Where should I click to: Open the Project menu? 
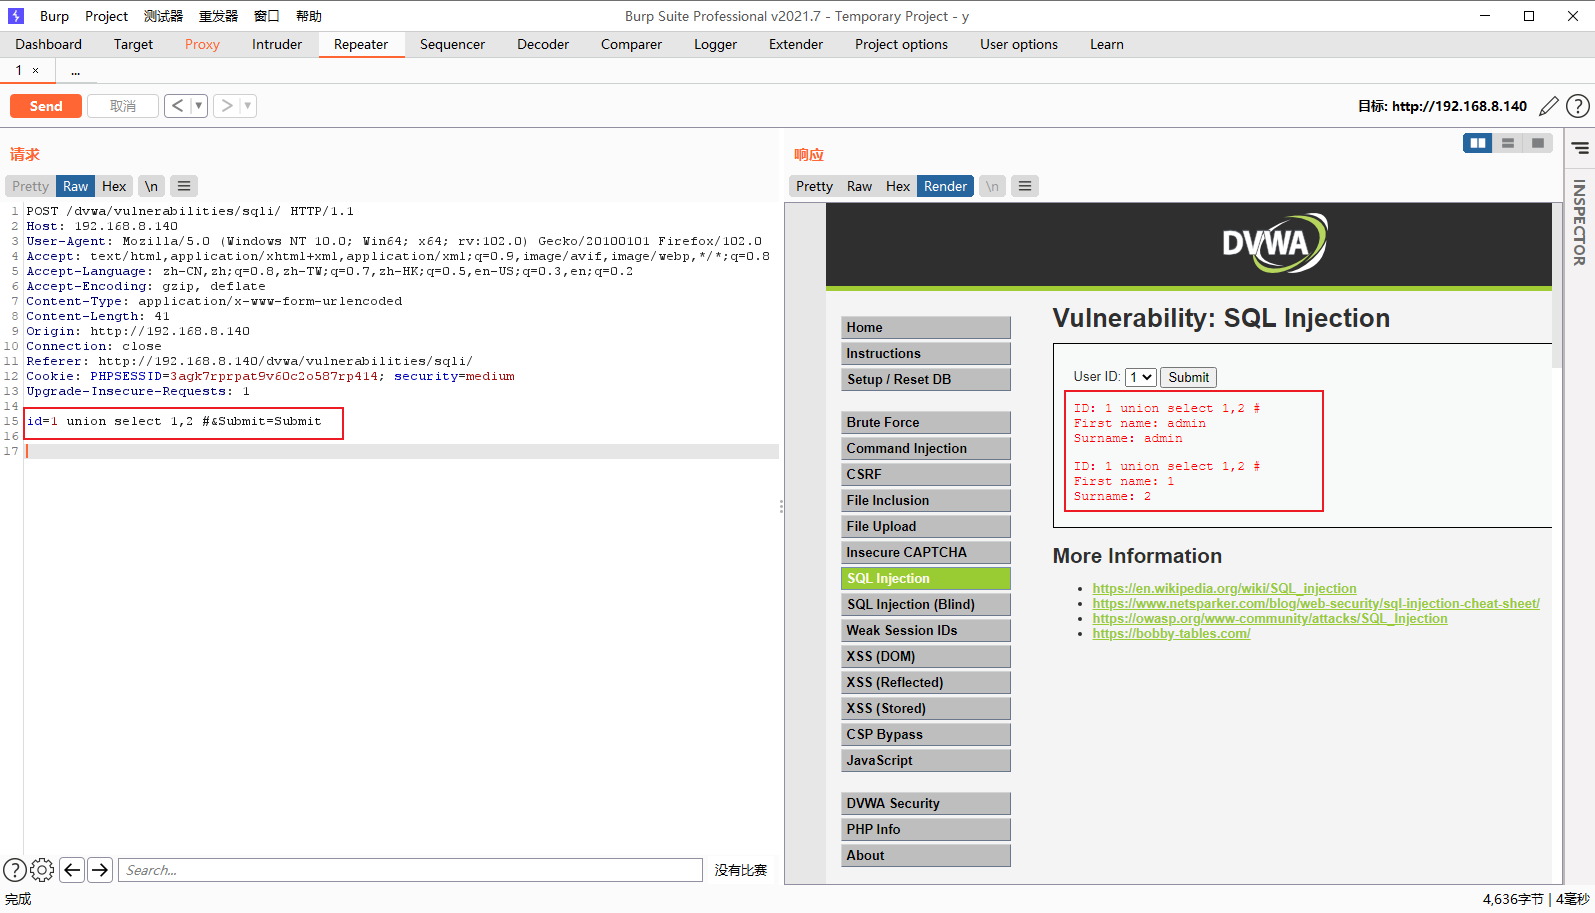(106, 16)
